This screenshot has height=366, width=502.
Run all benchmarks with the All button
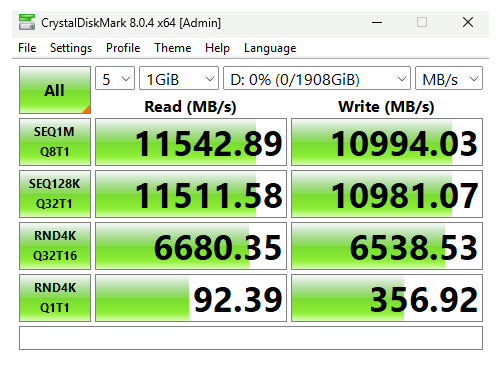pos(55,90)
